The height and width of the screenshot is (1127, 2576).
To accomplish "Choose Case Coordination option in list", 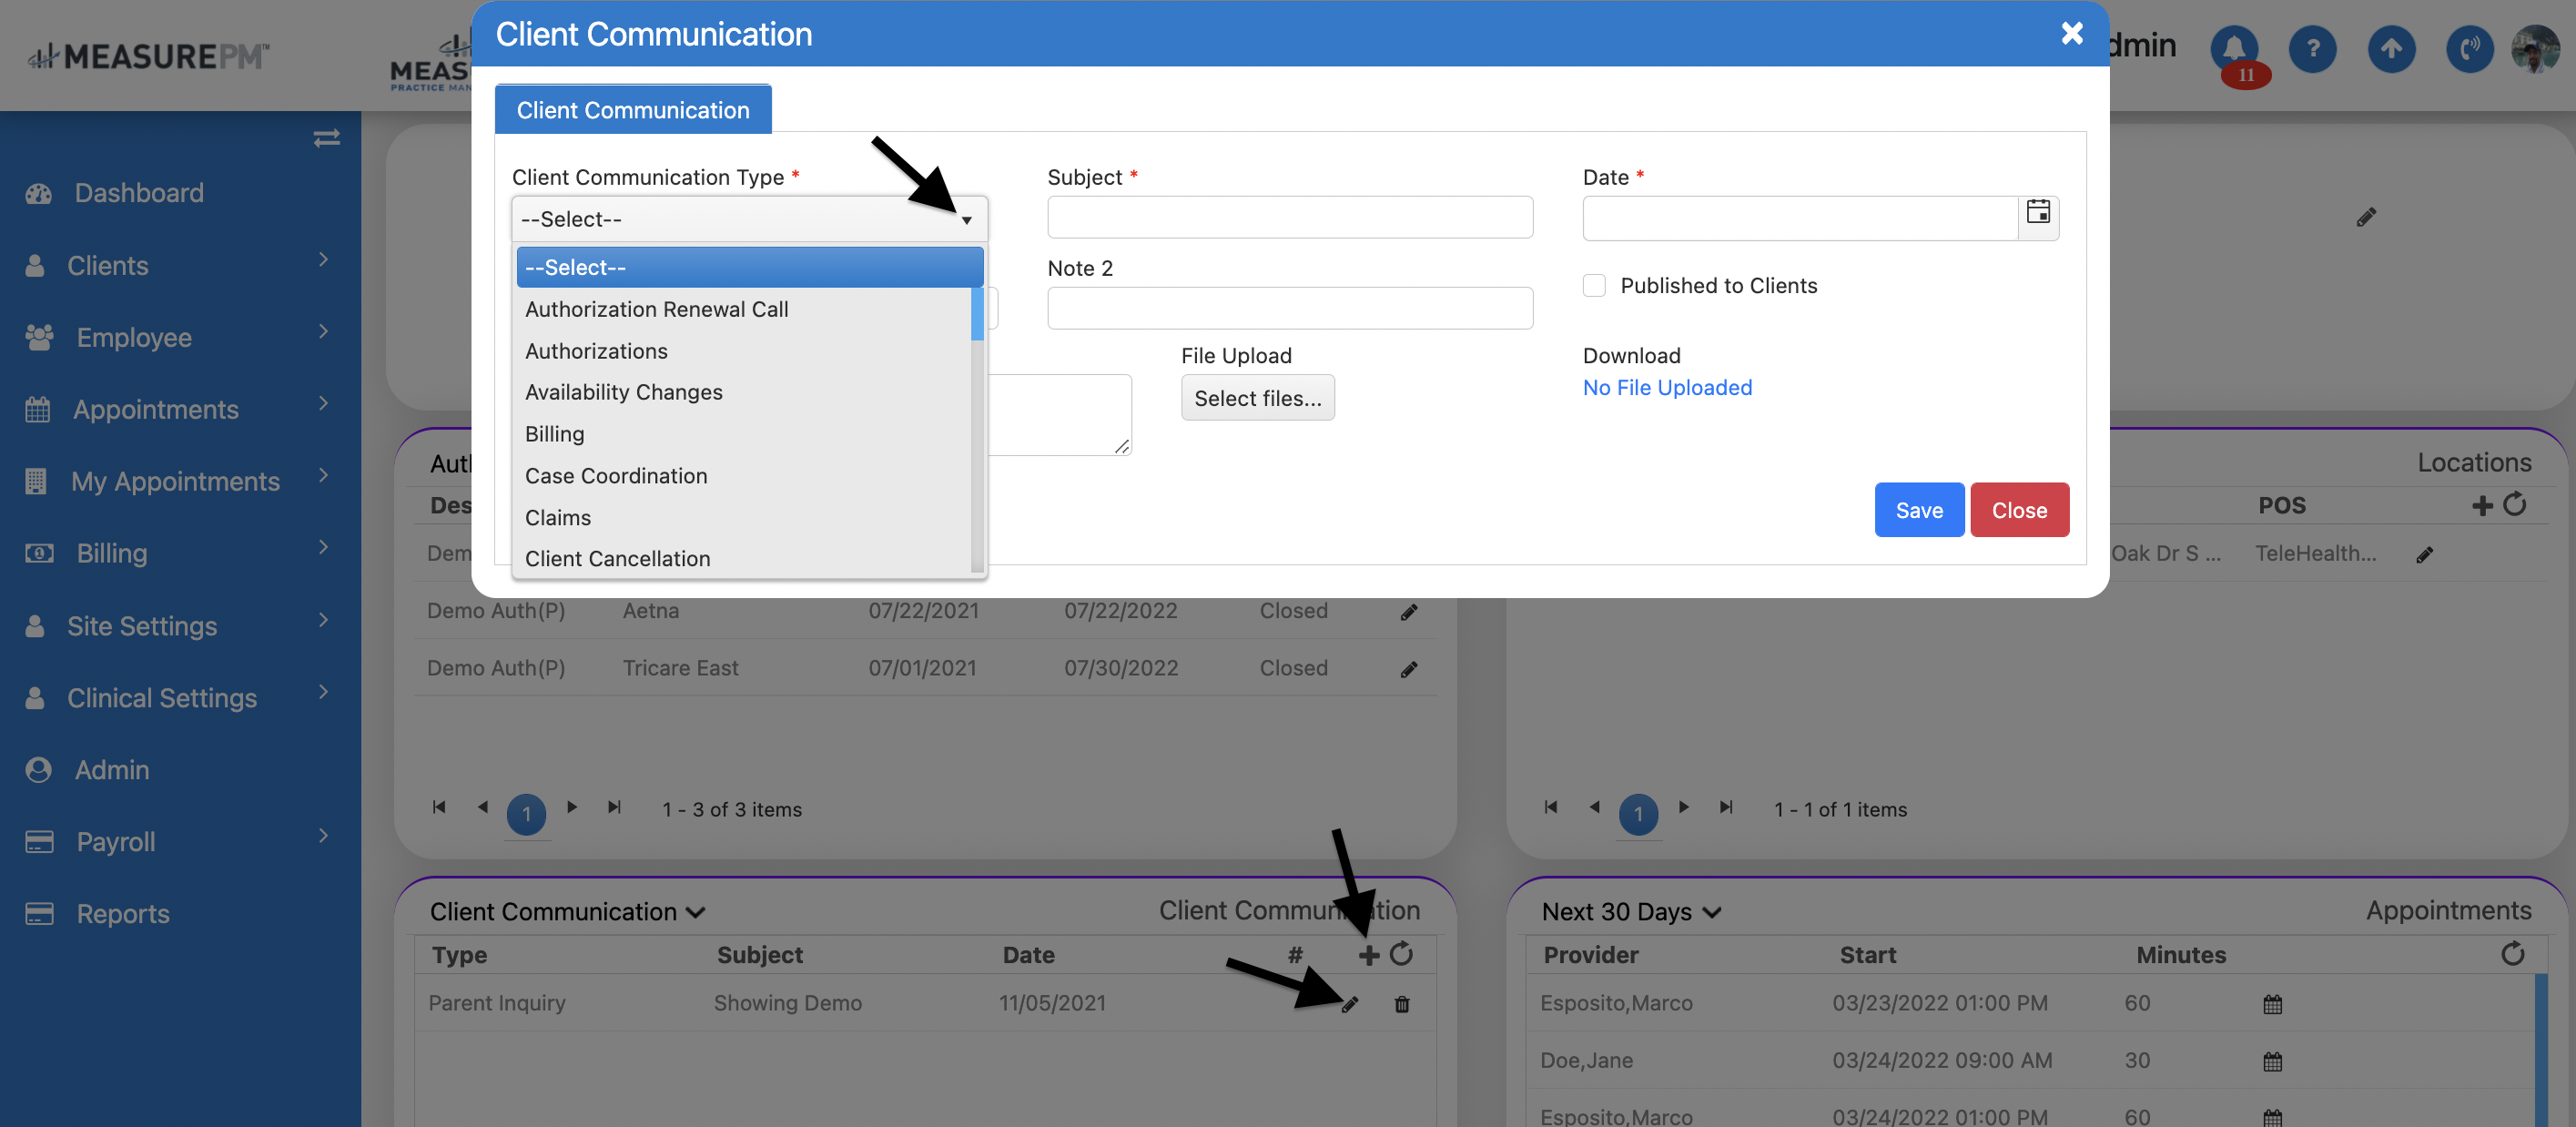I will tap(616, 476).
